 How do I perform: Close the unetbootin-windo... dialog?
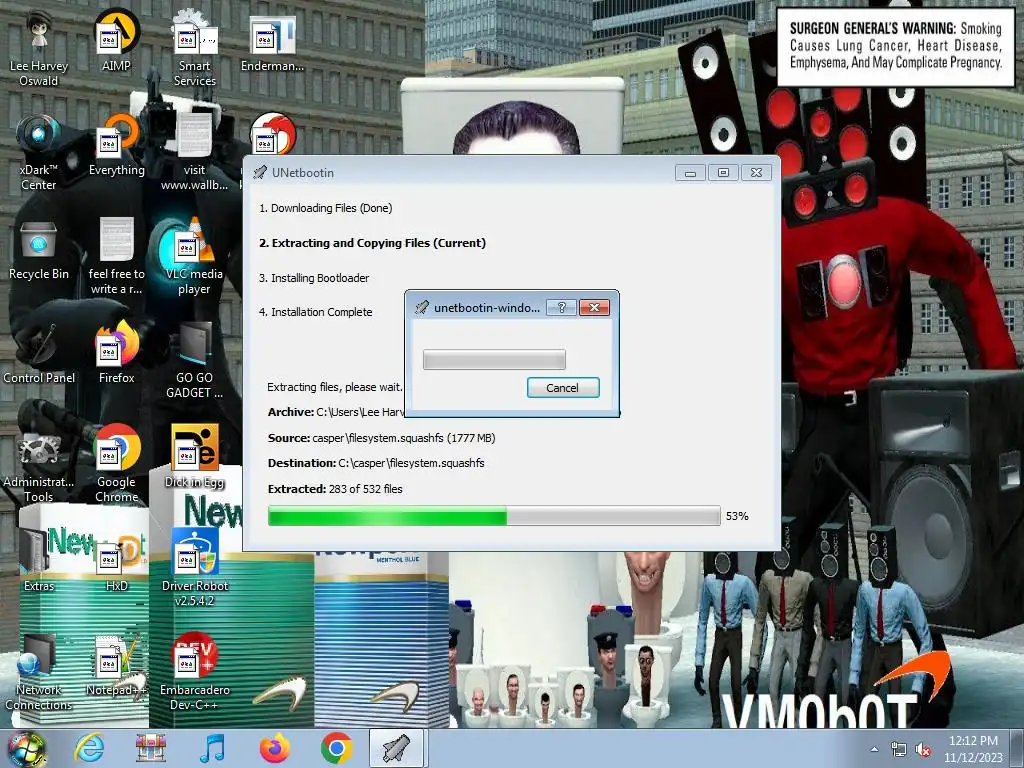594,308
